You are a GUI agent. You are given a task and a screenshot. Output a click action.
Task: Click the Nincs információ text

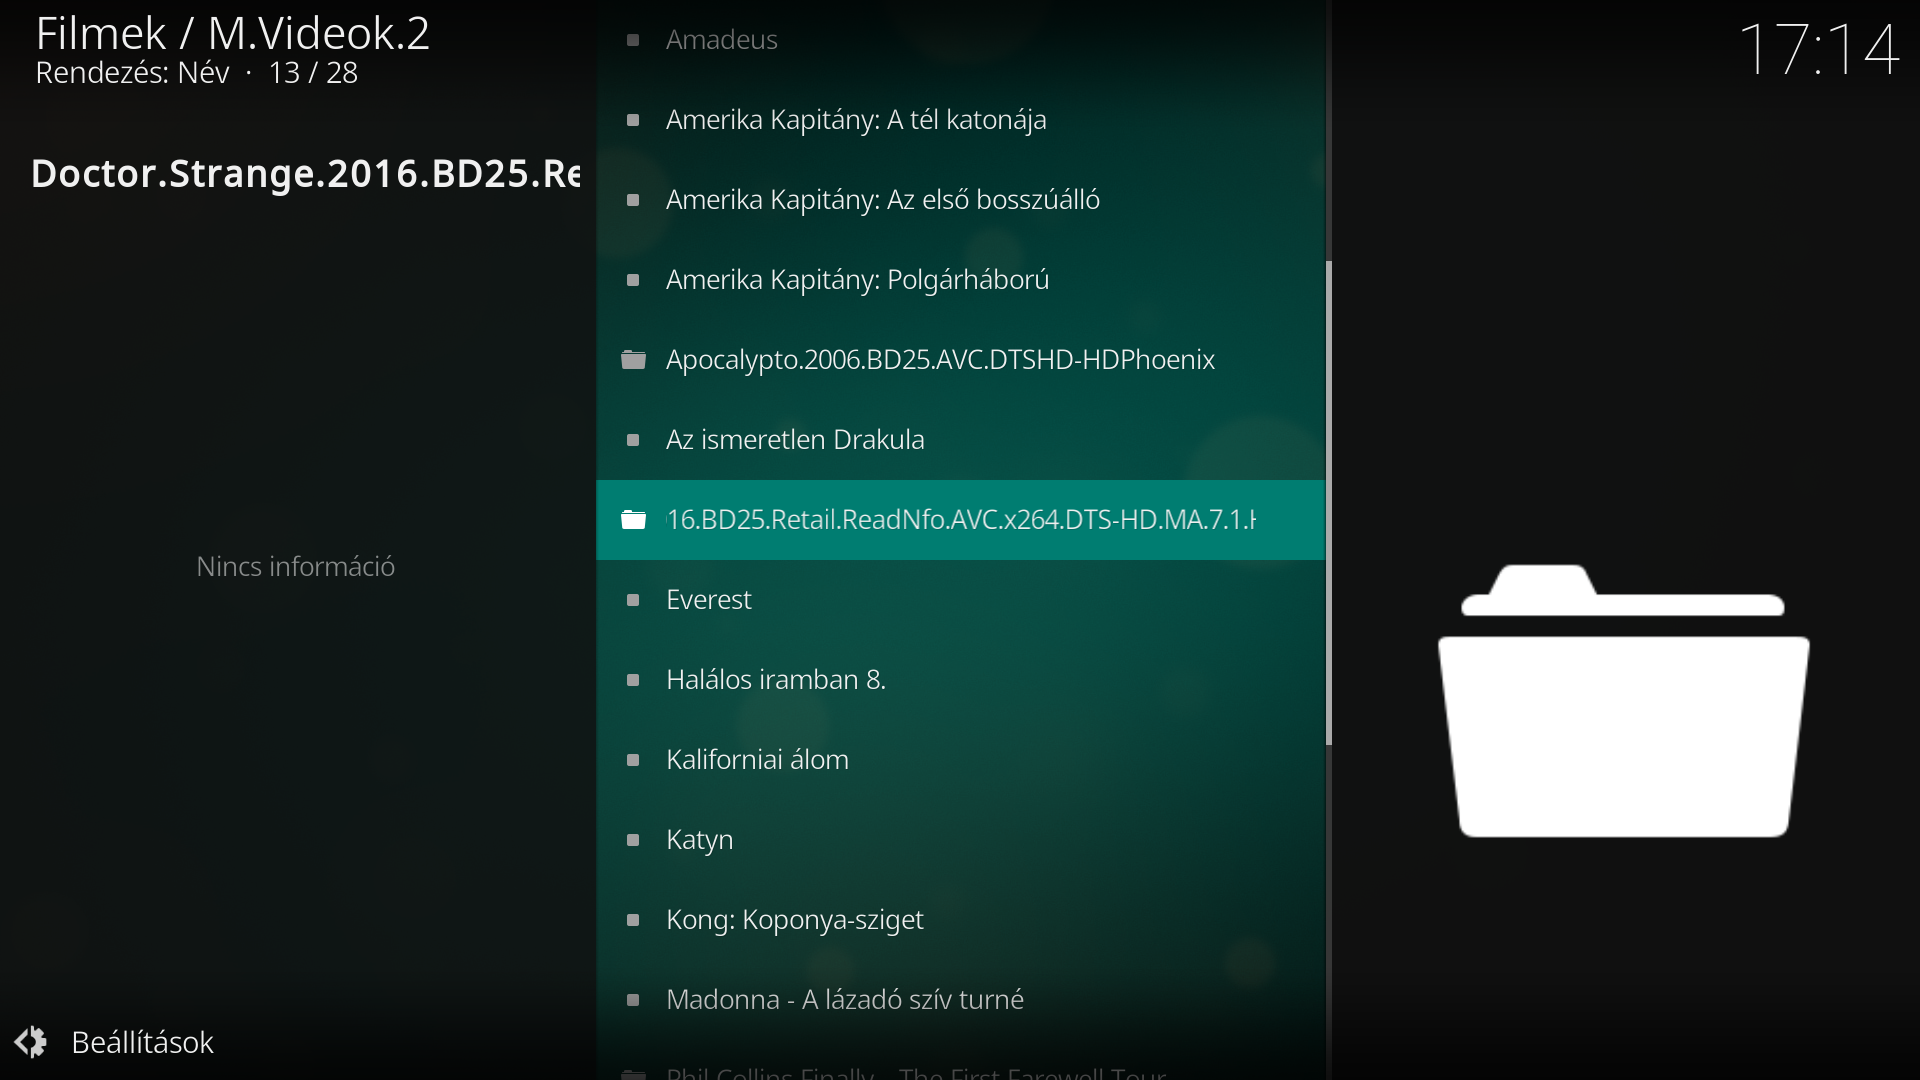[x=296, y=567]
